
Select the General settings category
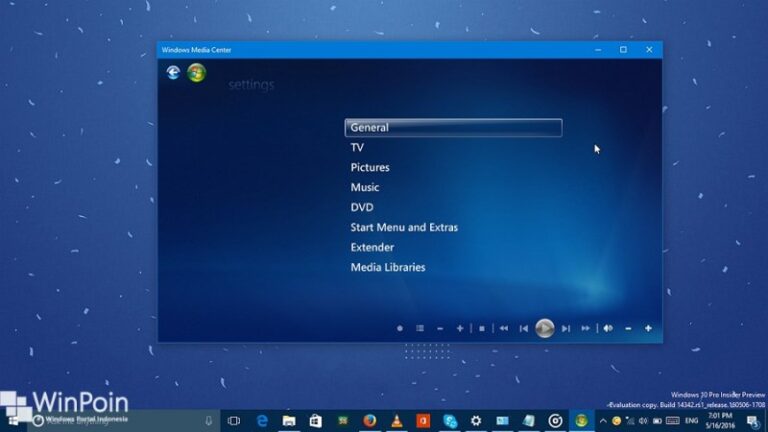454,127
